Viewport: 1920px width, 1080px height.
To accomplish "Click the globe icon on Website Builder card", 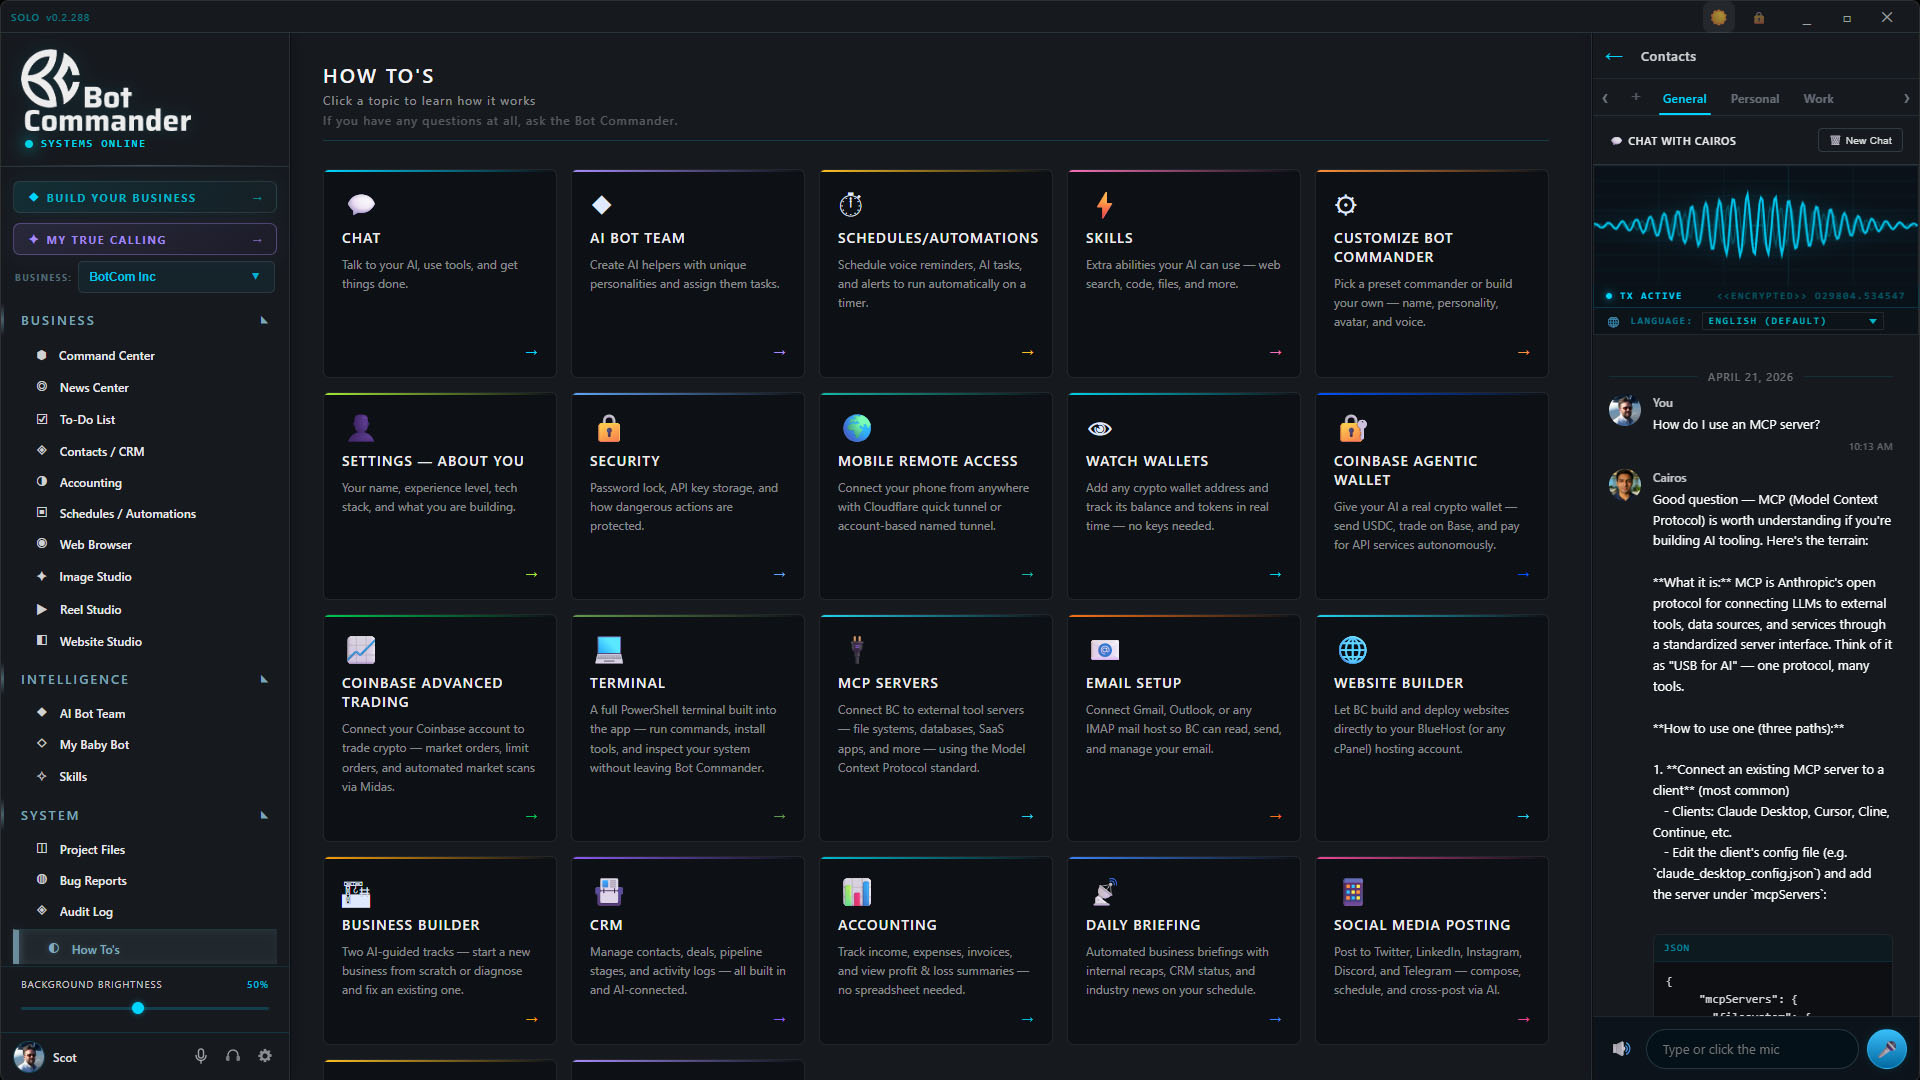I will tap(1353, 650).
